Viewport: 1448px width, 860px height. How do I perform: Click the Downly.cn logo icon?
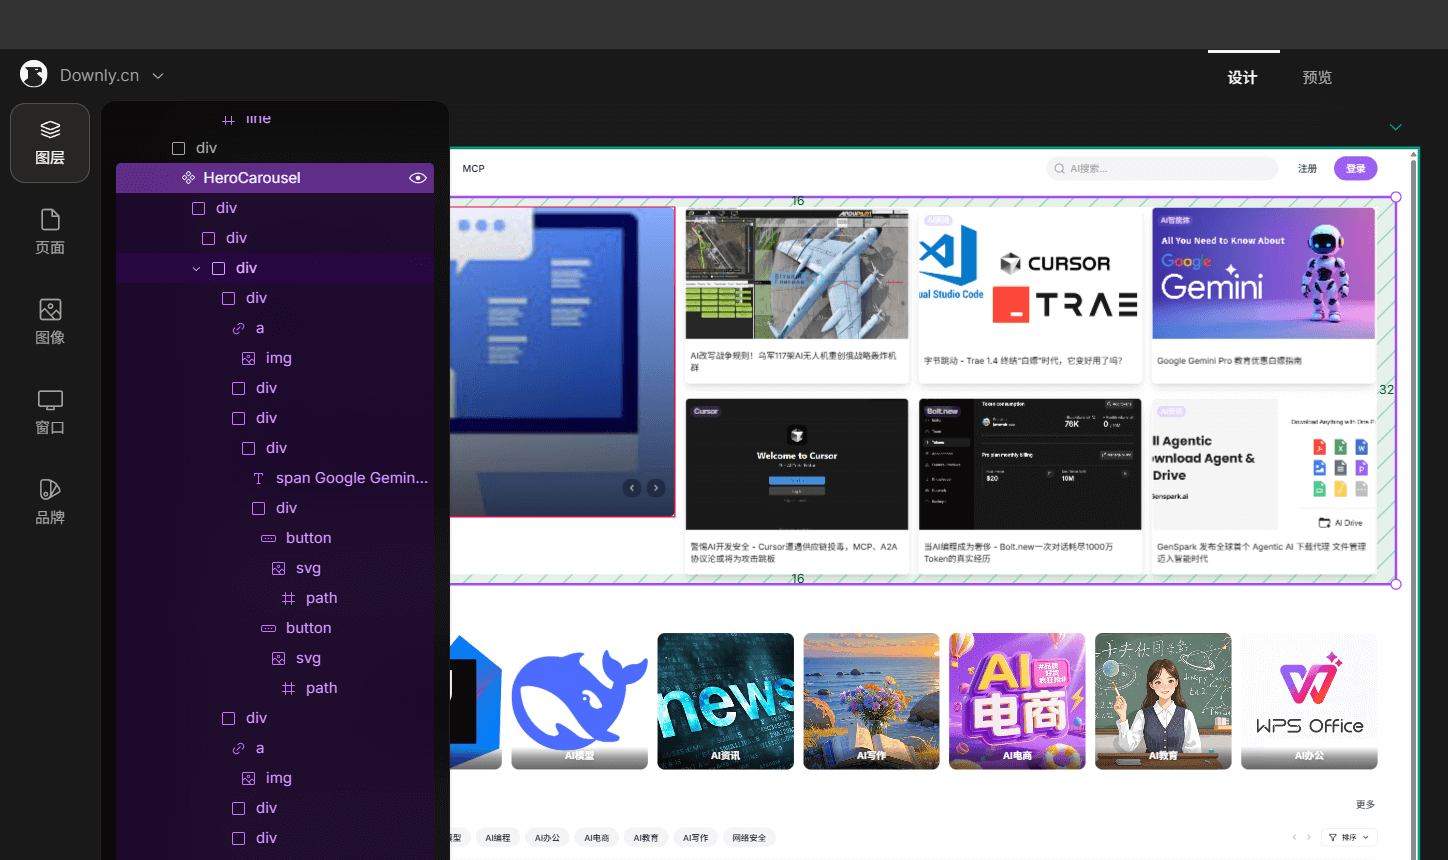click(34, 74)
